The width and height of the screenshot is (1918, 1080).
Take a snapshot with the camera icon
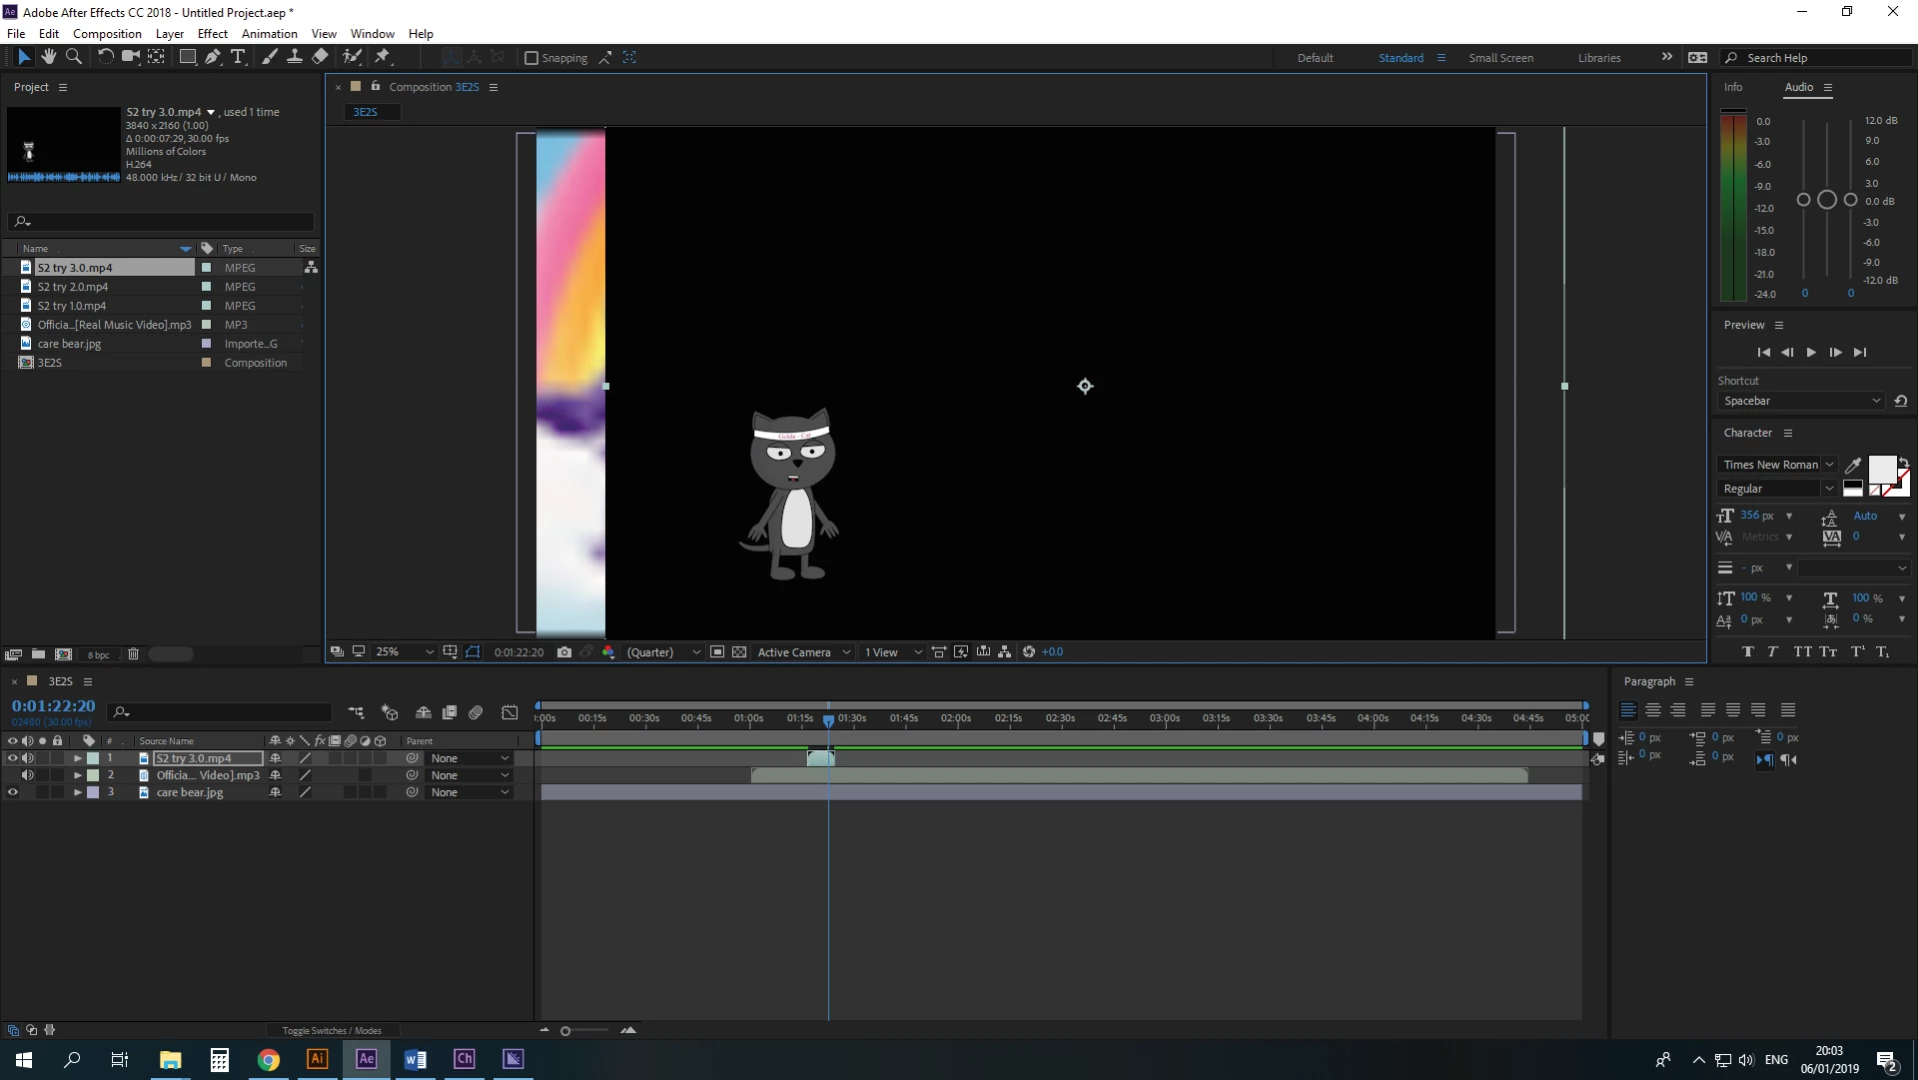pyautogui.click(x=564, y=652)
